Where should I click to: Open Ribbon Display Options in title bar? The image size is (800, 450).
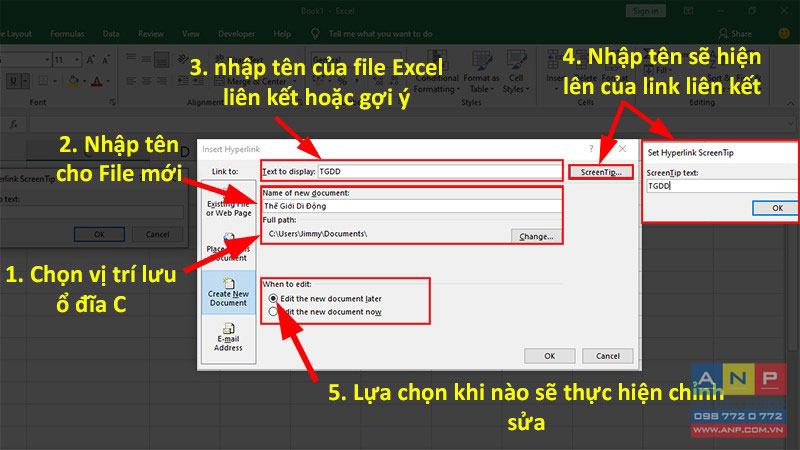pos(688,11)
